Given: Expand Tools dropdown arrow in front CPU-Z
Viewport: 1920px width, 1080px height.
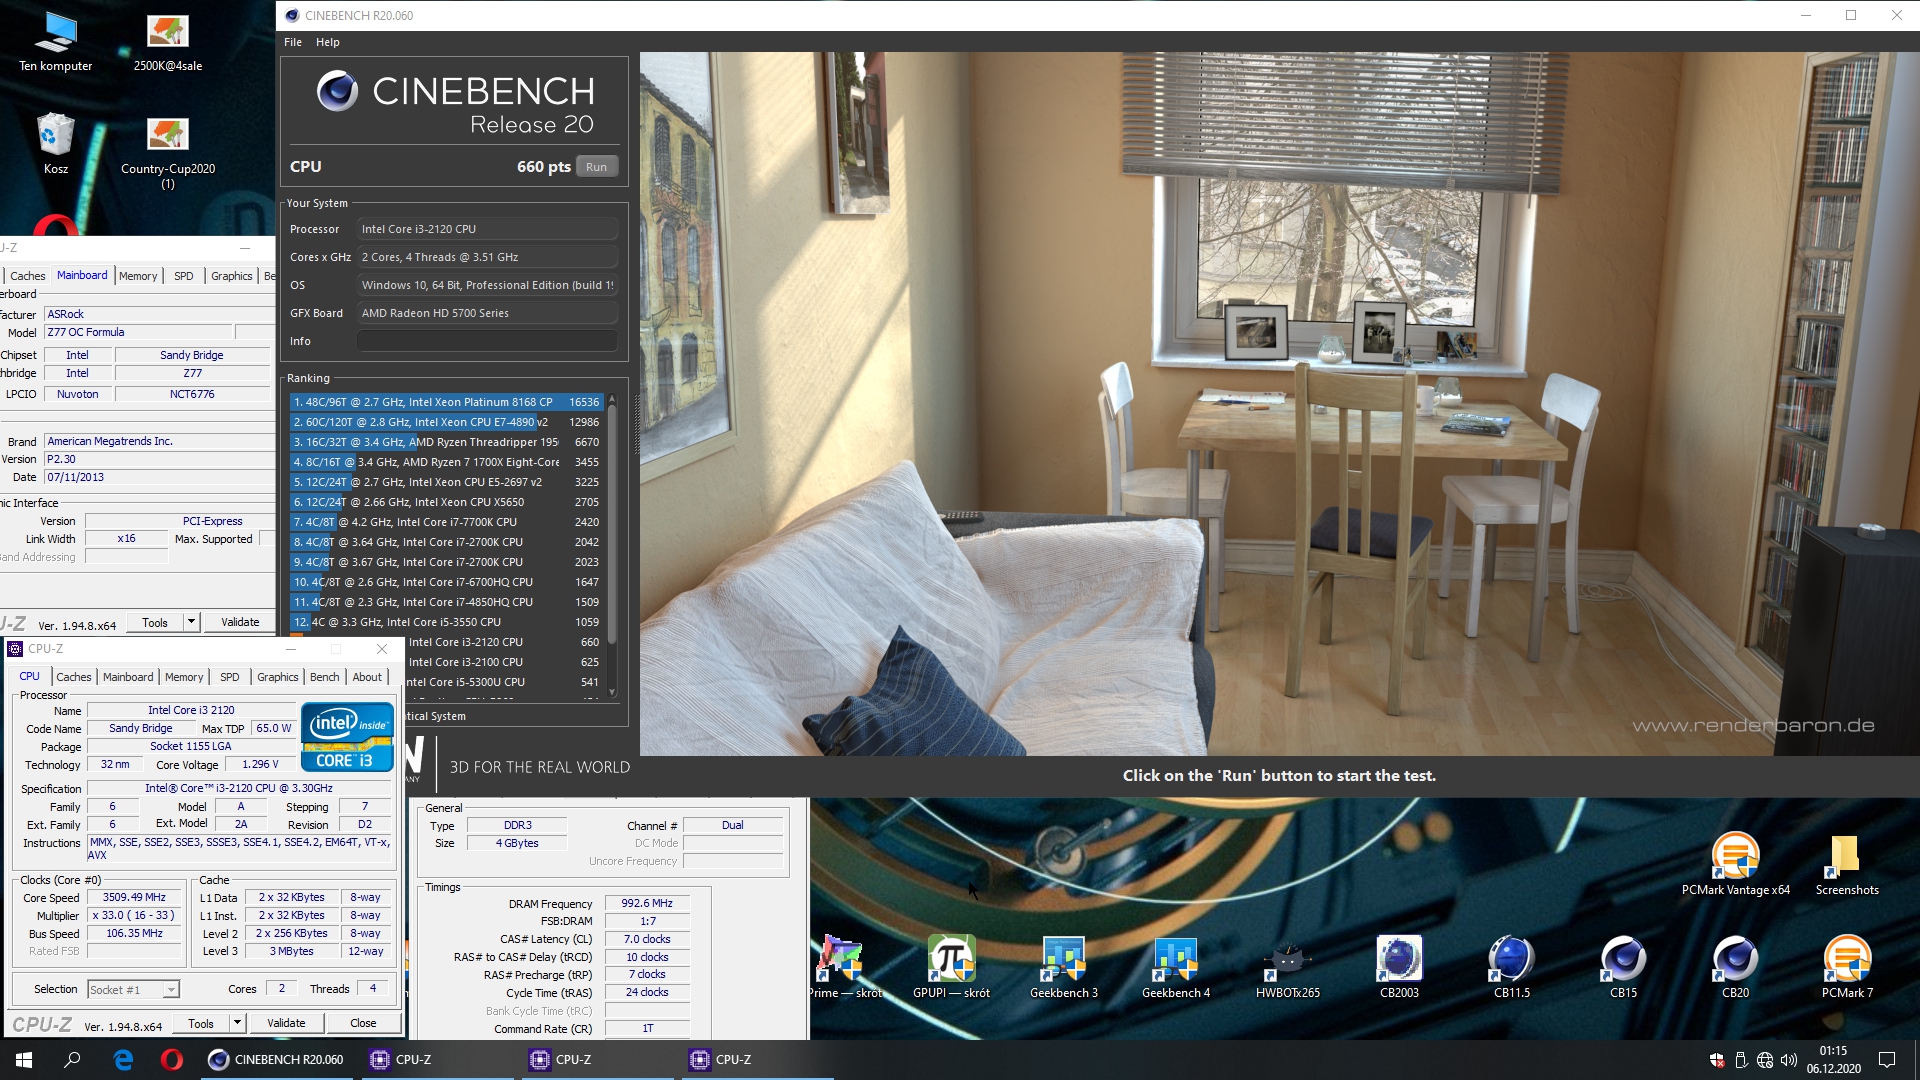Looking at the screenshot, I should click(x=237, y=1023).
